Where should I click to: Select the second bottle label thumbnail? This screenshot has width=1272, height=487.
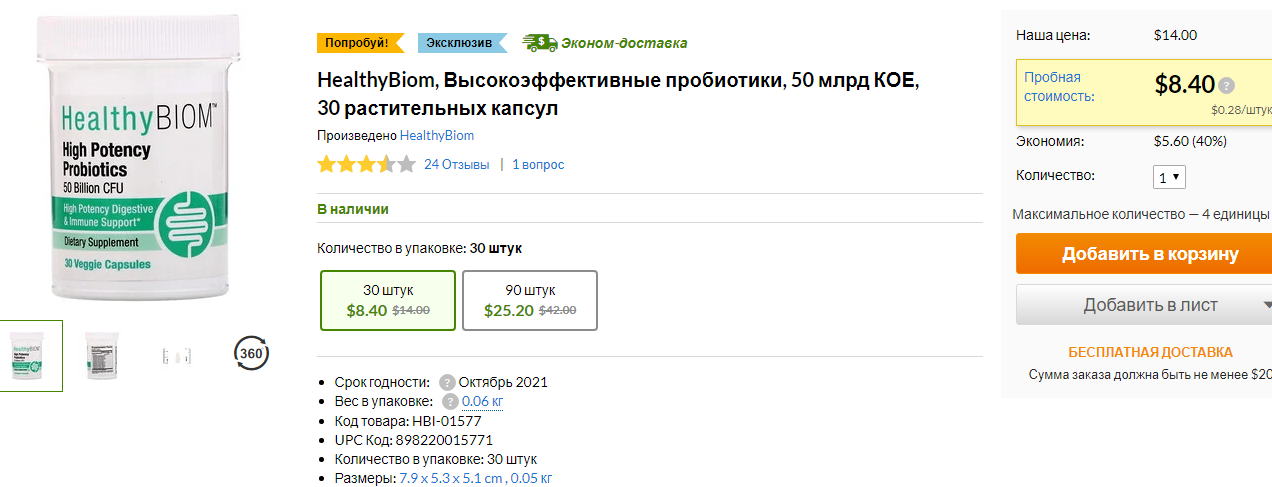pyautogui.click(x=102, y=355)
